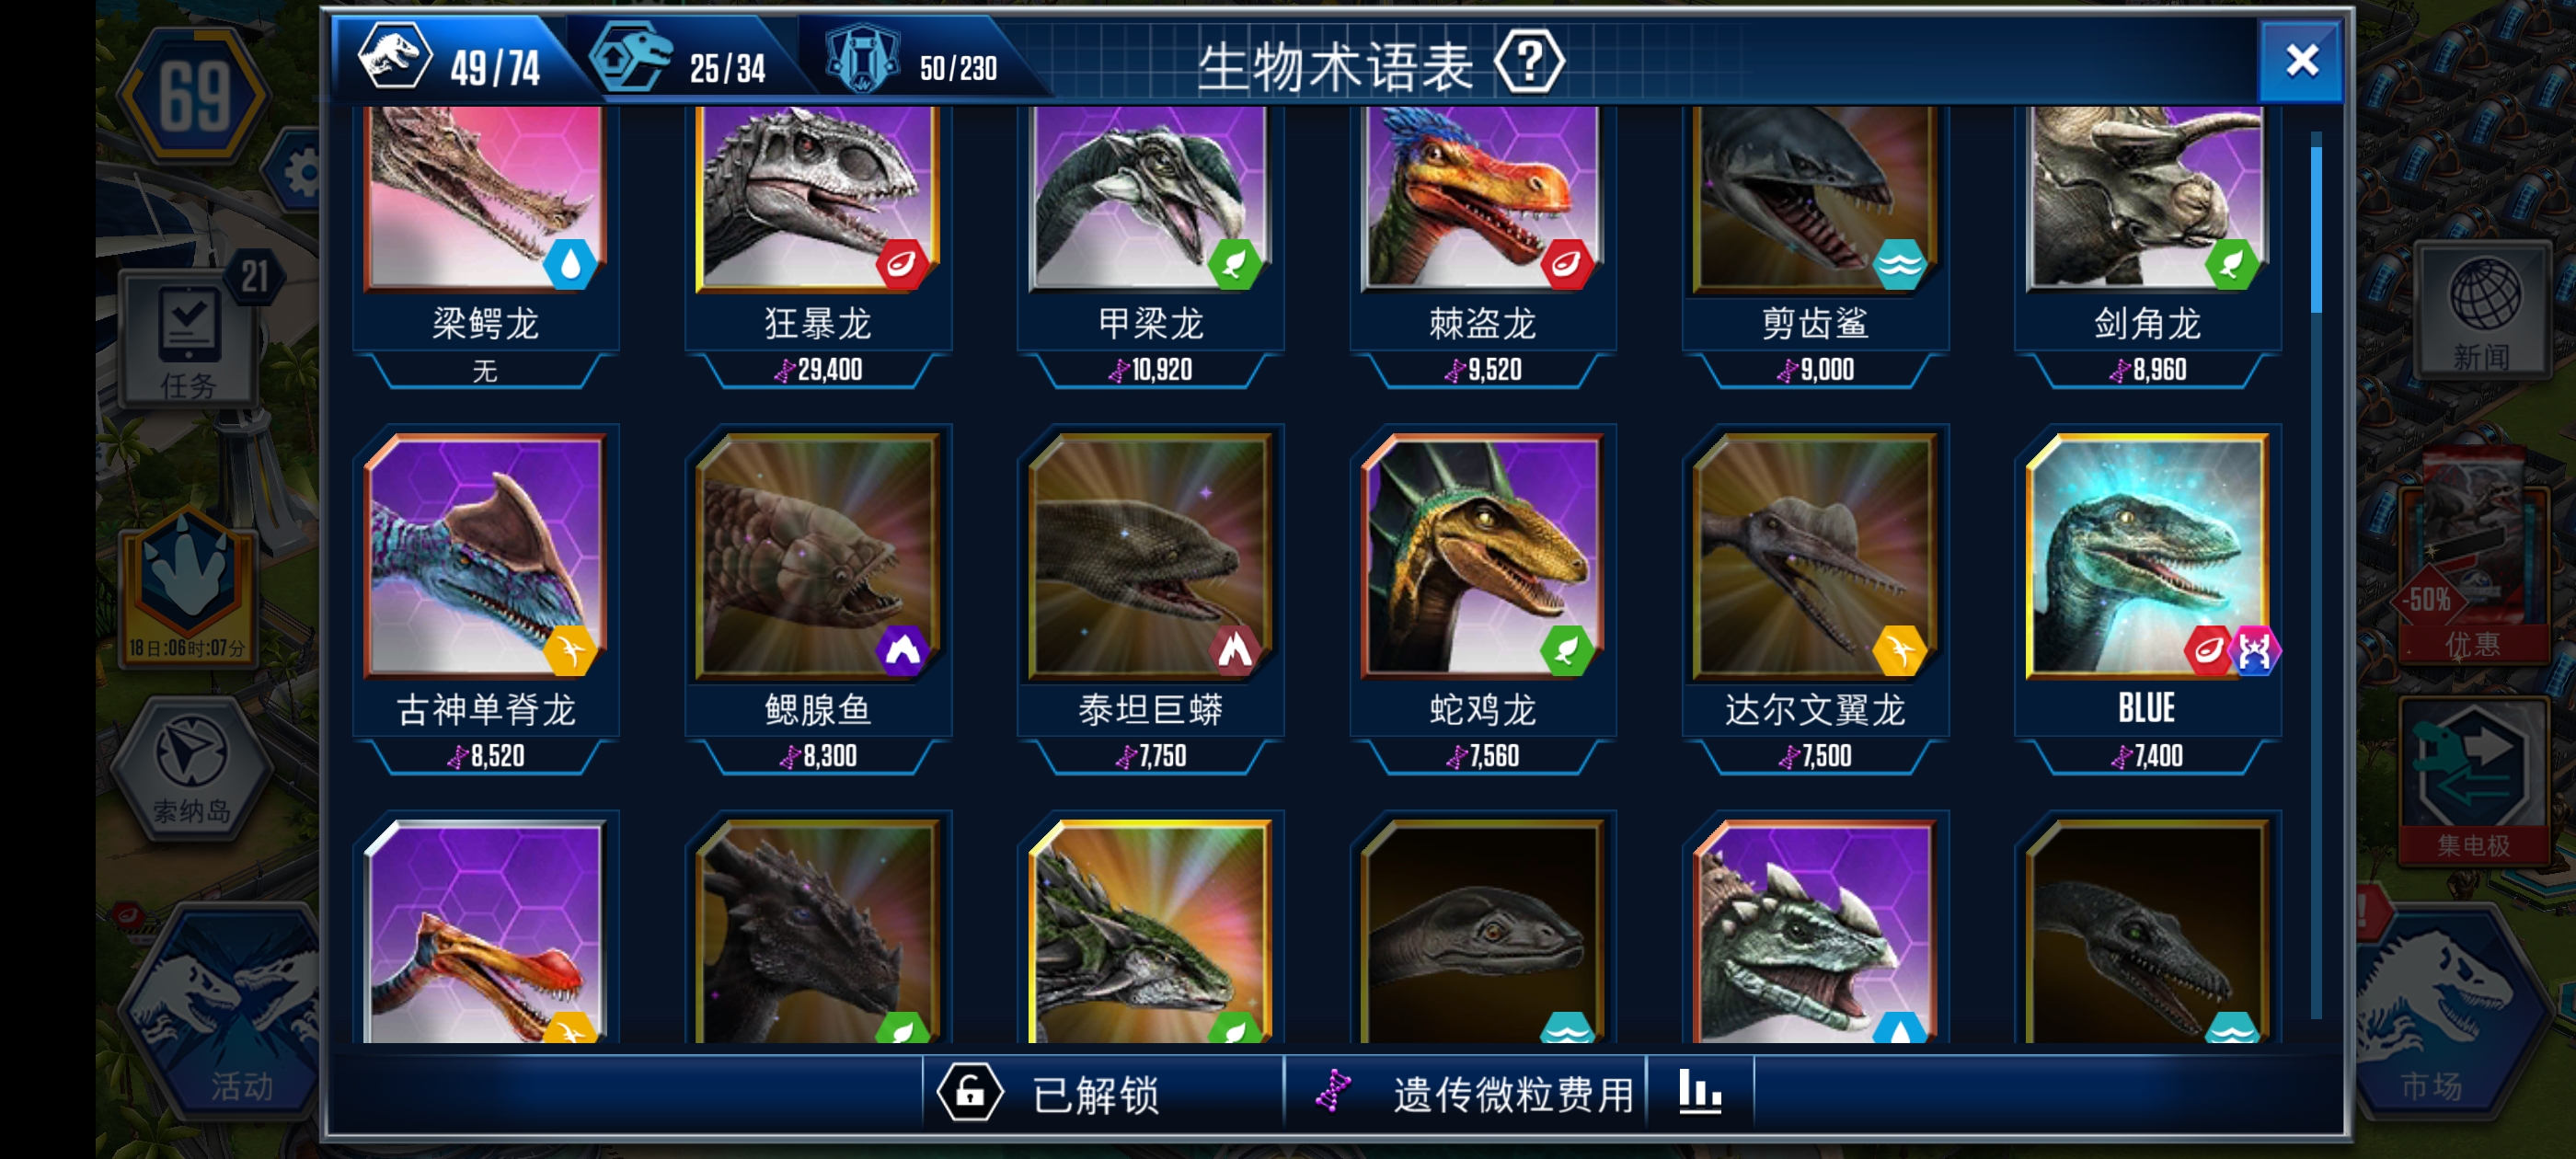
Task: Open the 索纳岛 compass icon
Action: 191,765
